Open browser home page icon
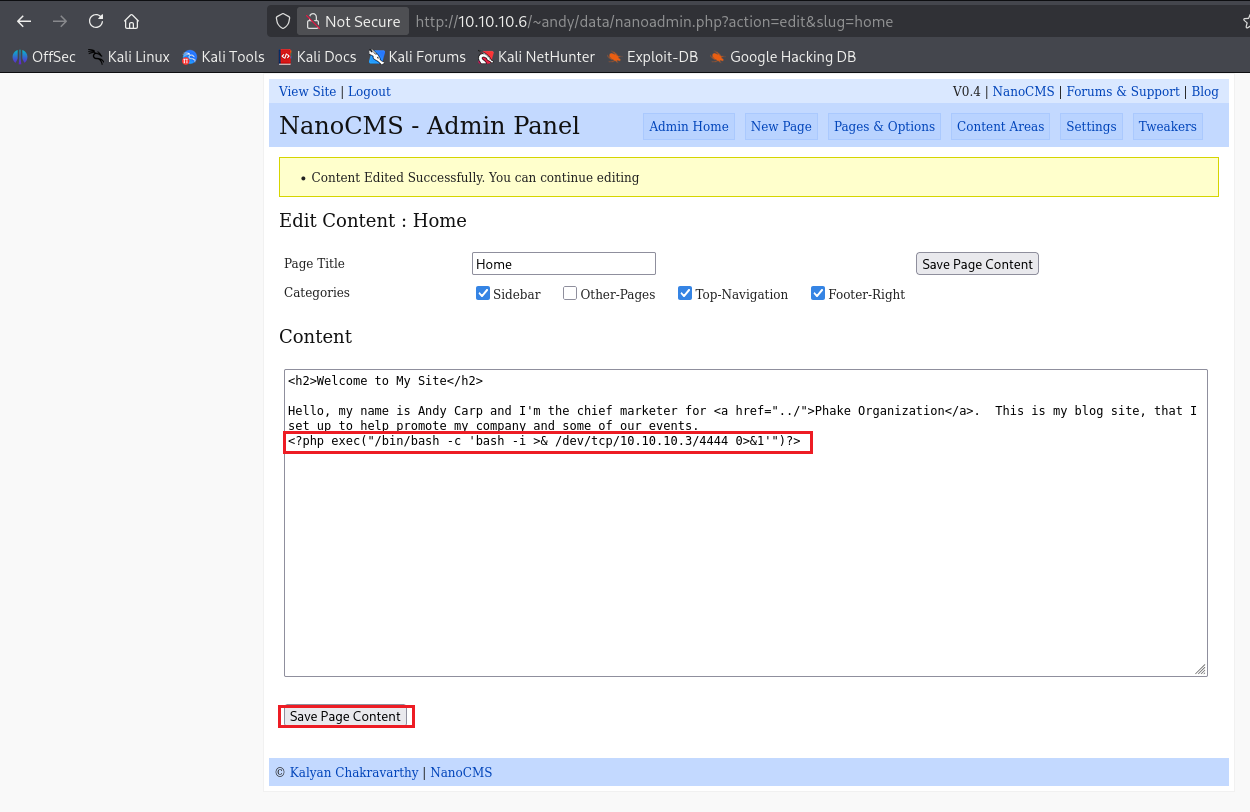Screen dimensions: 1250x812 (x=131, y=21)
